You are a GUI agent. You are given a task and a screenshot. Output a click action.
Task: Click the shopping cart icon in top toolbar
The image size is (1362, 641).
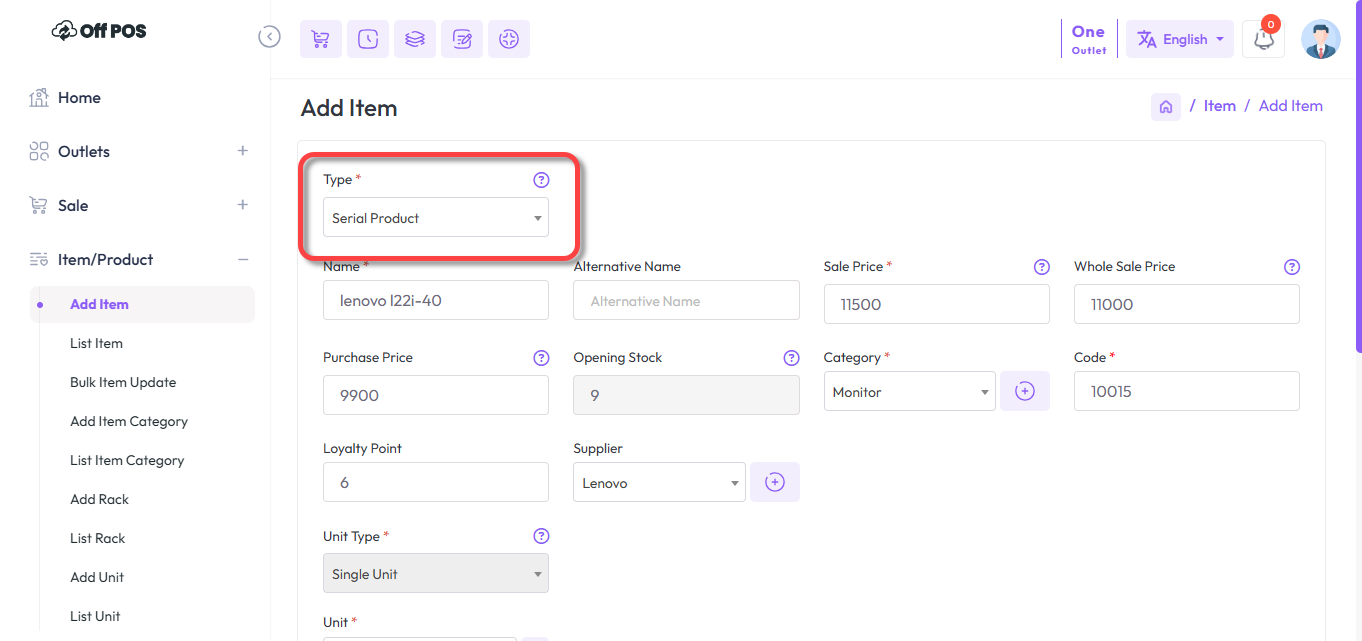click(320, 39)
